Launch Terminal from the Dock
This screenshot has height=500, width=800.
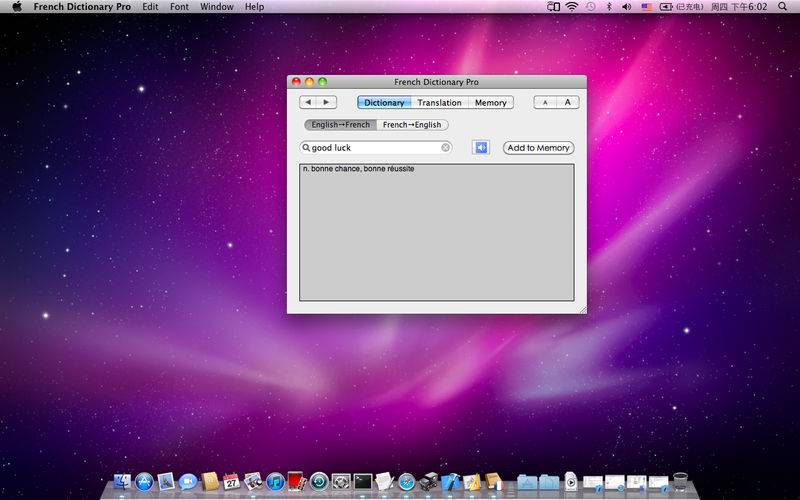click(x=363, y=482)
